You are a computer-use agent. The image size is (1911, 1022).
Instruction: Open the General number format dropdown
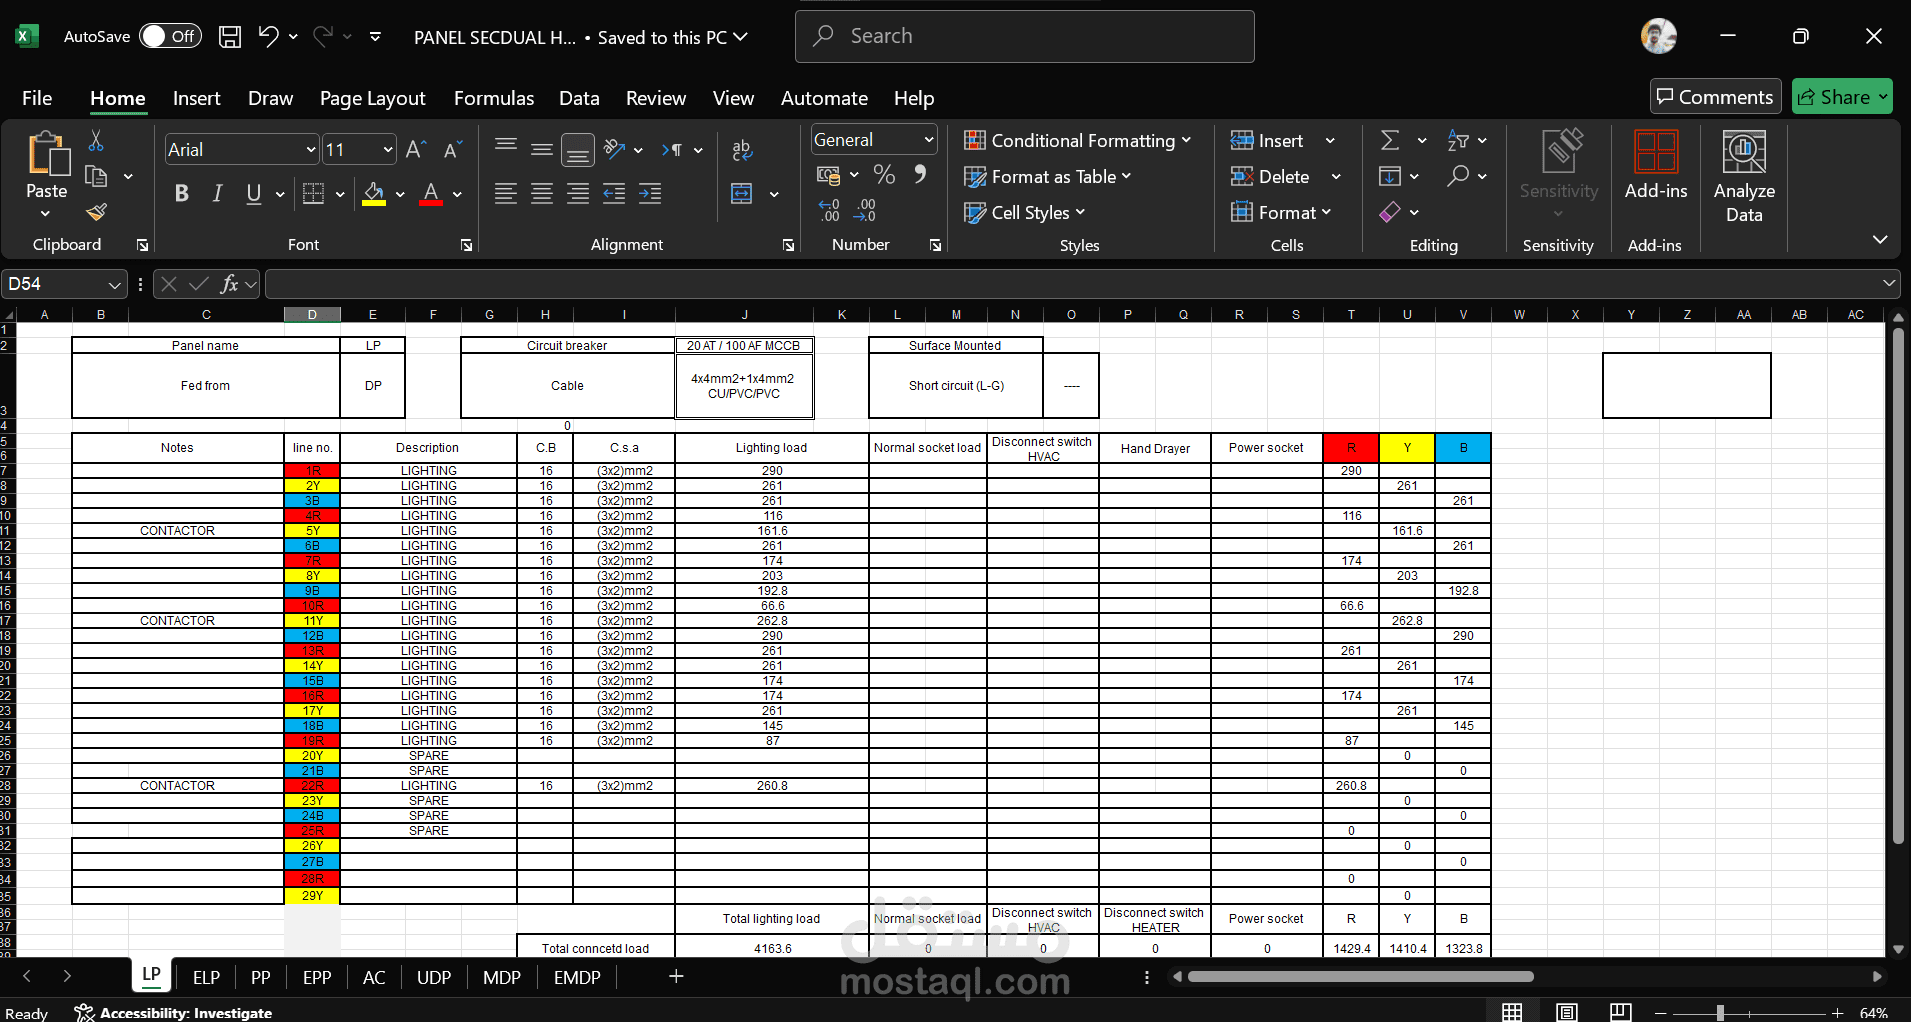click(929, 140)
